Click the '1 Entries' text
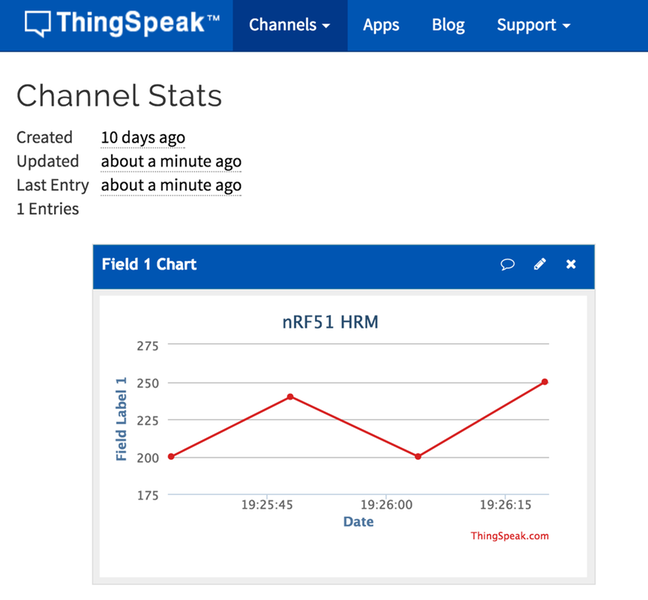Screen dimensions: 648x600 tap(48, 209)
